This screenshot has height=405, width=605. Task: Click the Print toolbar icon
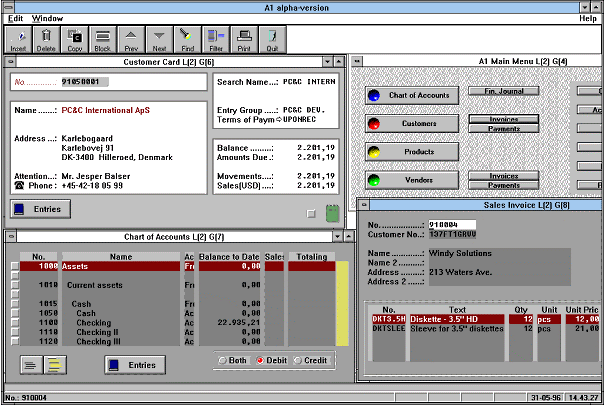pyautogui.click(x=243, y=38)
